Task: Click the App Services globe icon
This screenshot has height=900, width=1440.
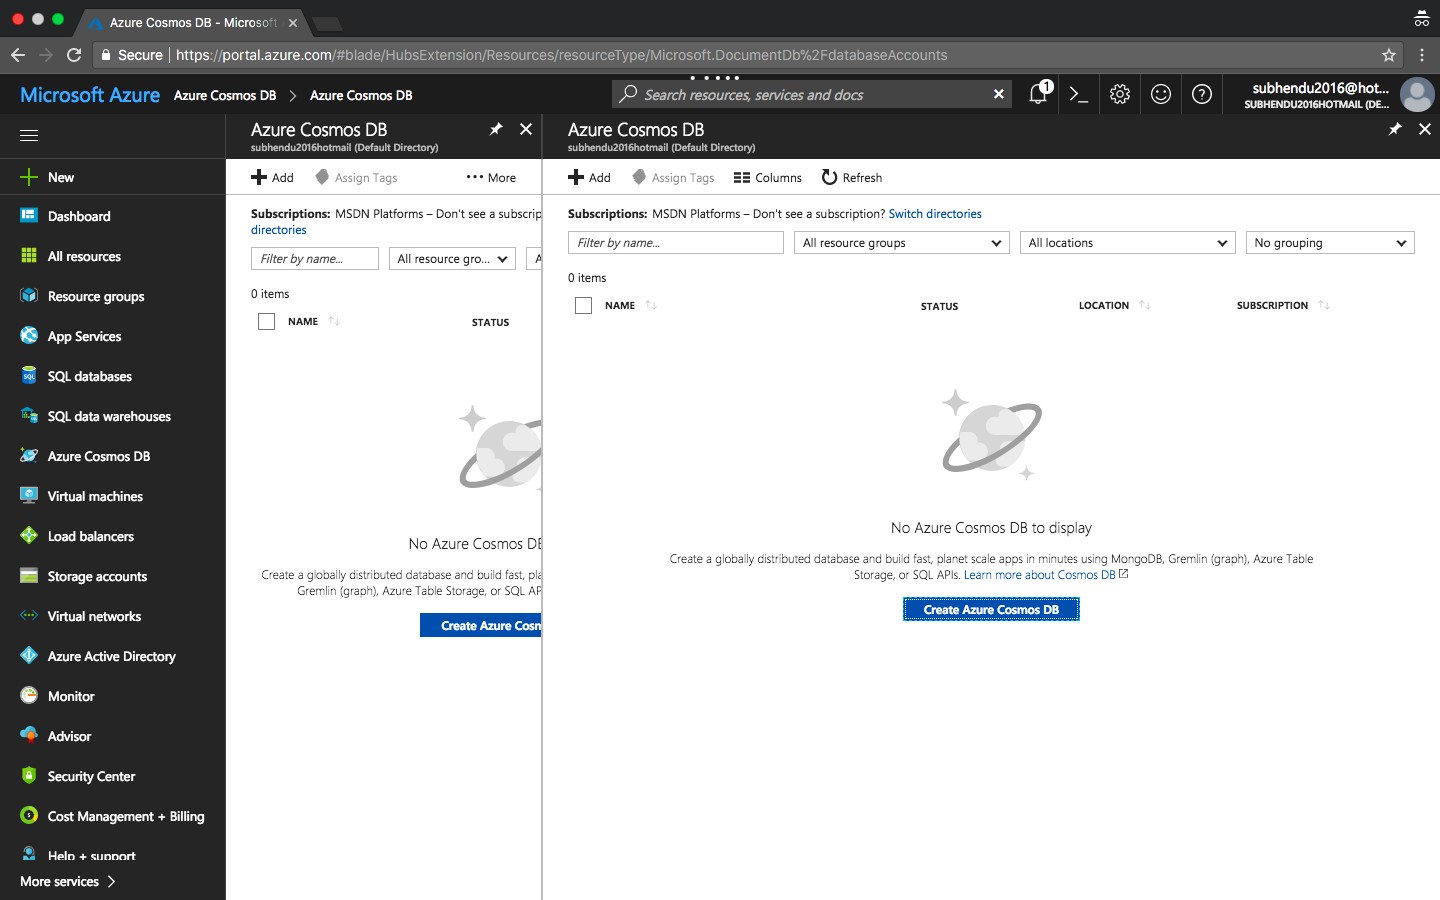Action: point(29,336)
